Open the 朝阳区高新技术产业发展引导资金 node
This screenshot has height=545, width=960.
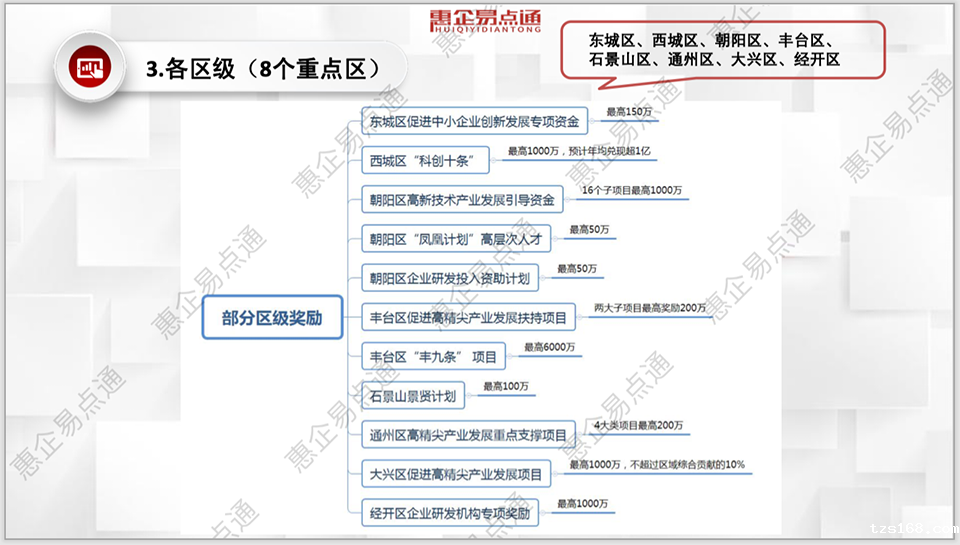[x=462, y=199]
